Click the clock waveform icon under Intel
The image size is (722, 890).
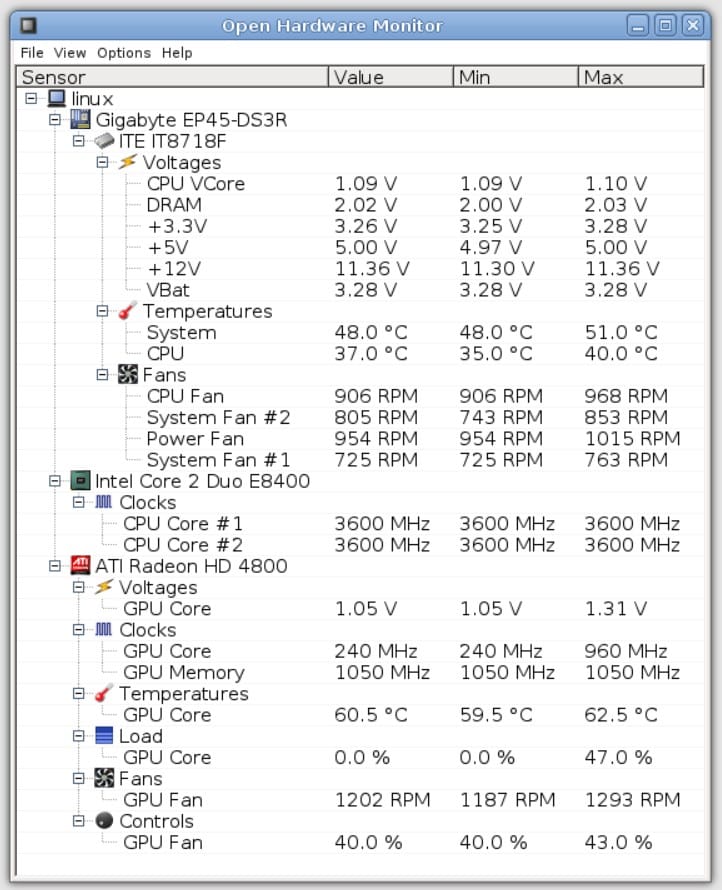point(104,502)
